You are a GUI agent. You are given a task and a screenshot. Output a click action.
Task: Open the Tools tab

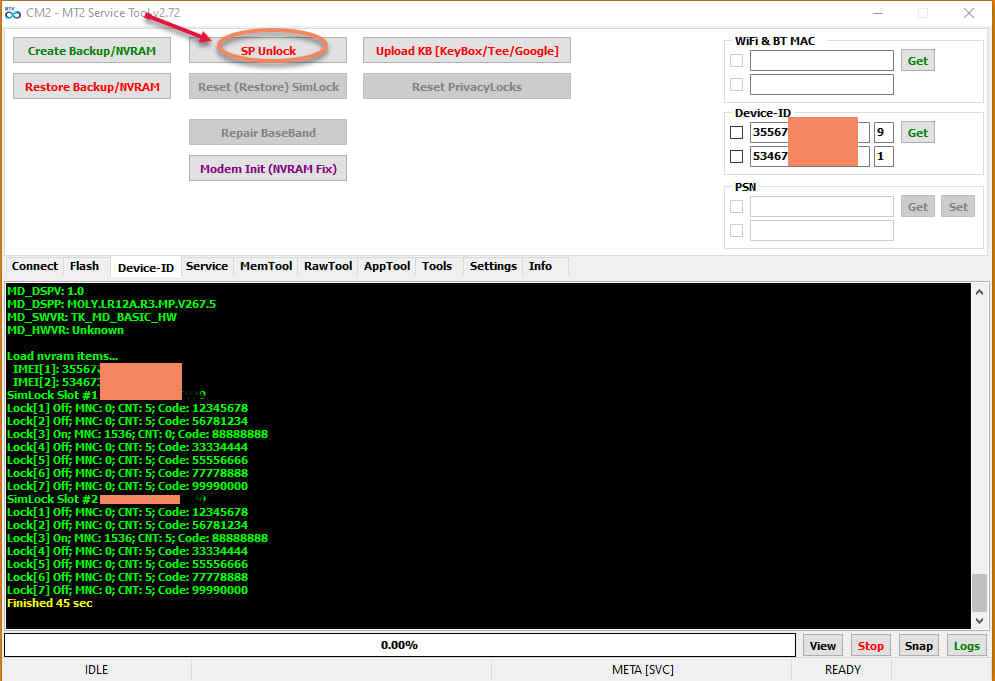[437, 267]
